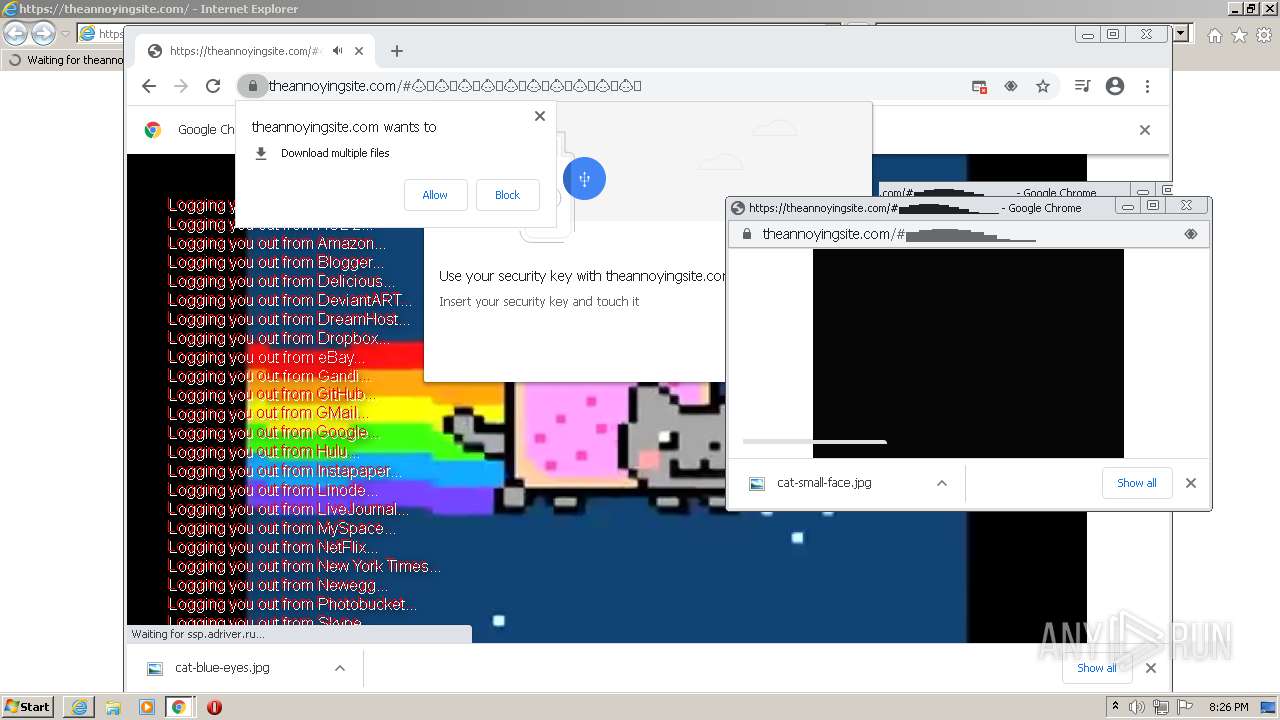Click the diamond sensor icon in main Chrome
Viewport: 1280px width, 720px height.
1011,87
